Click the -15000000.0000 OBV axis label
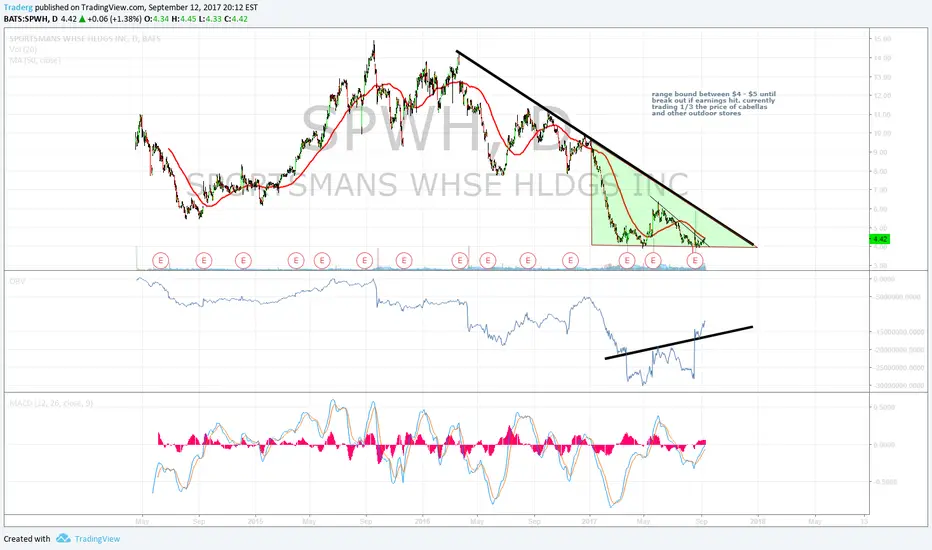Viewport: 932px width, 550px height. [x=899, y=332]
